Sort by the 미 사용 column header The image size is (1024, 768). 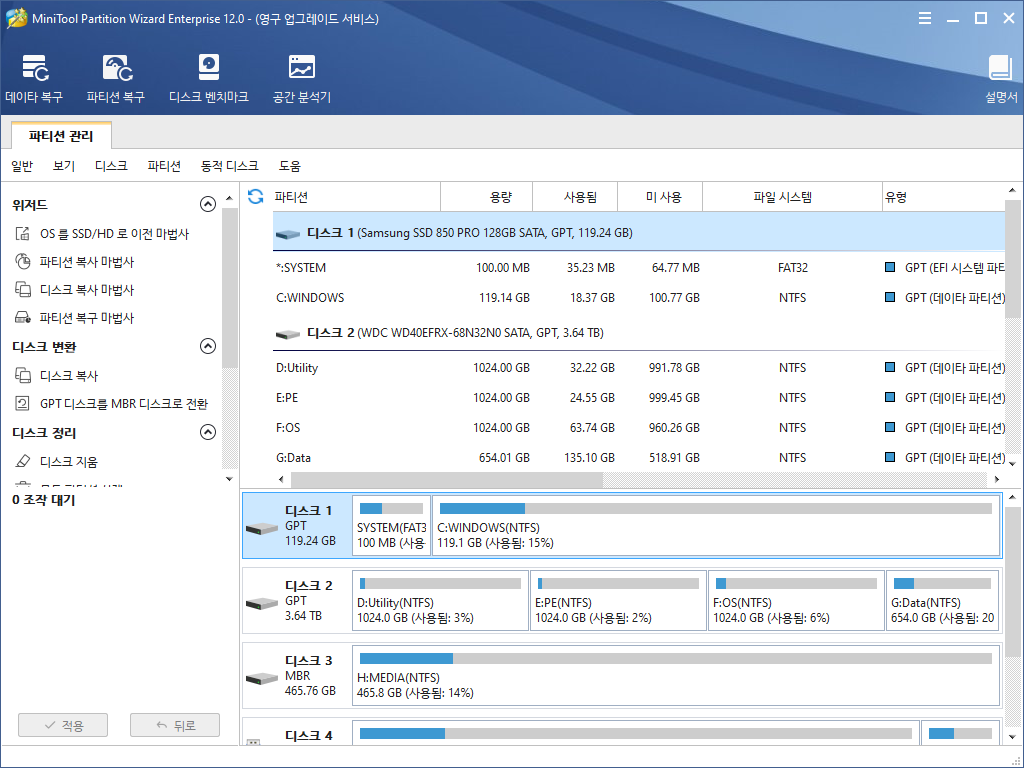(x=660, y=197)
